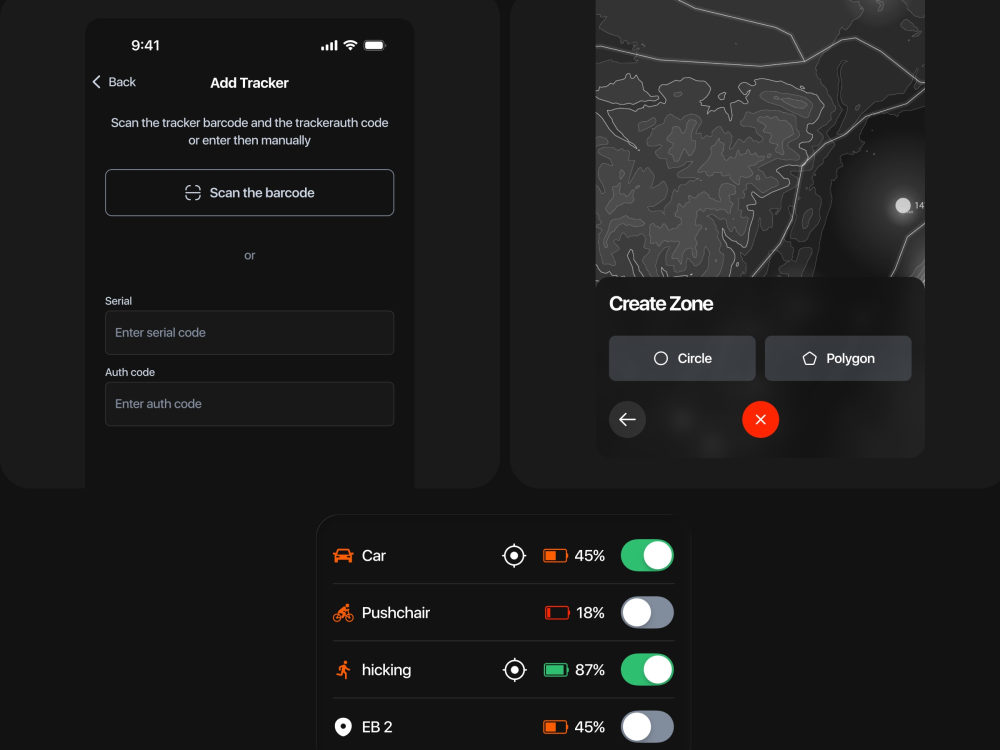This screenshot has width=1000, height=750.
Task: Click the Serial field label
Action: click(x=119, y=301)
